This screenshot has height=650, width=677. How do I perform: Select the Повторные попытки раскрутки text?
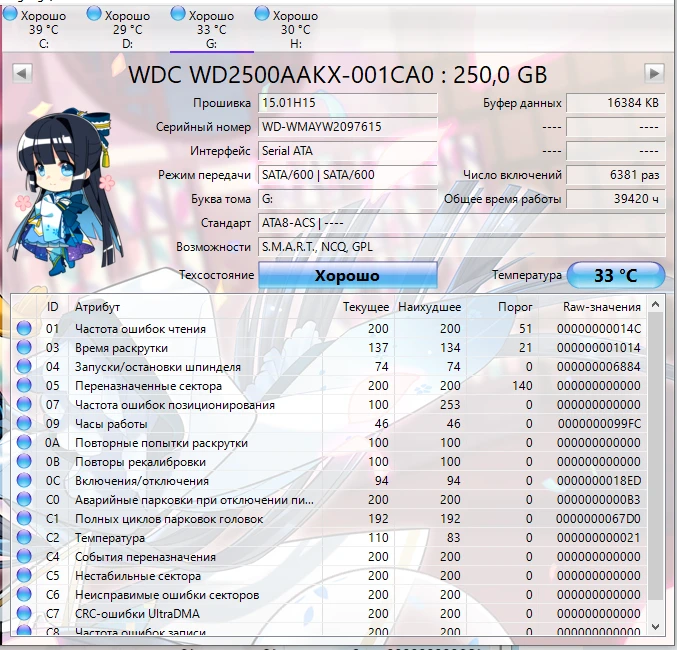coord(161,443)
